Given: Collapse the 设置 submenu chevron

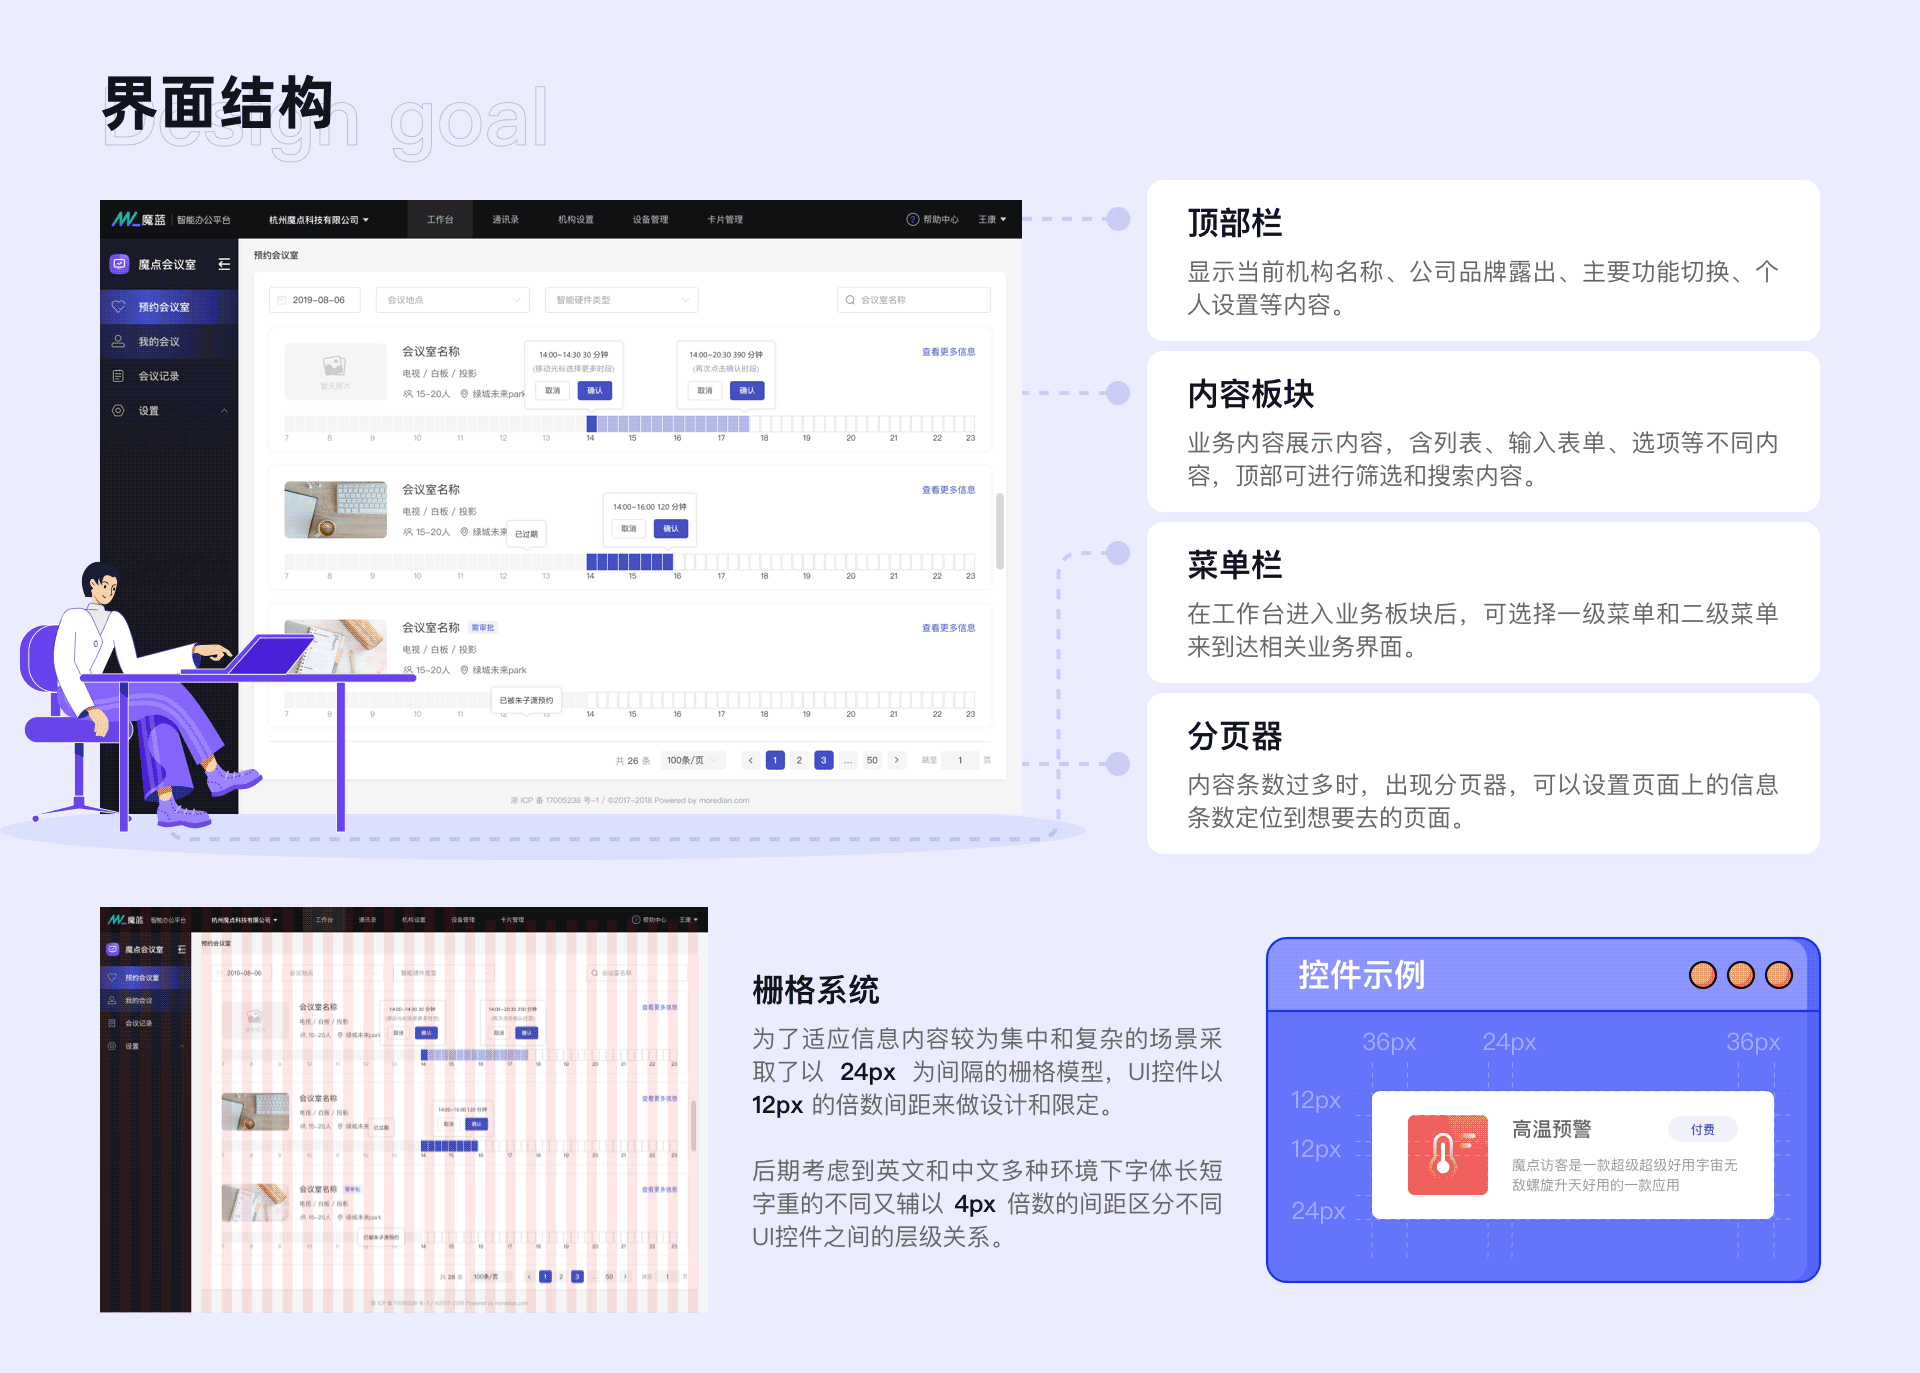Looking at the screenshot, I should coord(224,410).
